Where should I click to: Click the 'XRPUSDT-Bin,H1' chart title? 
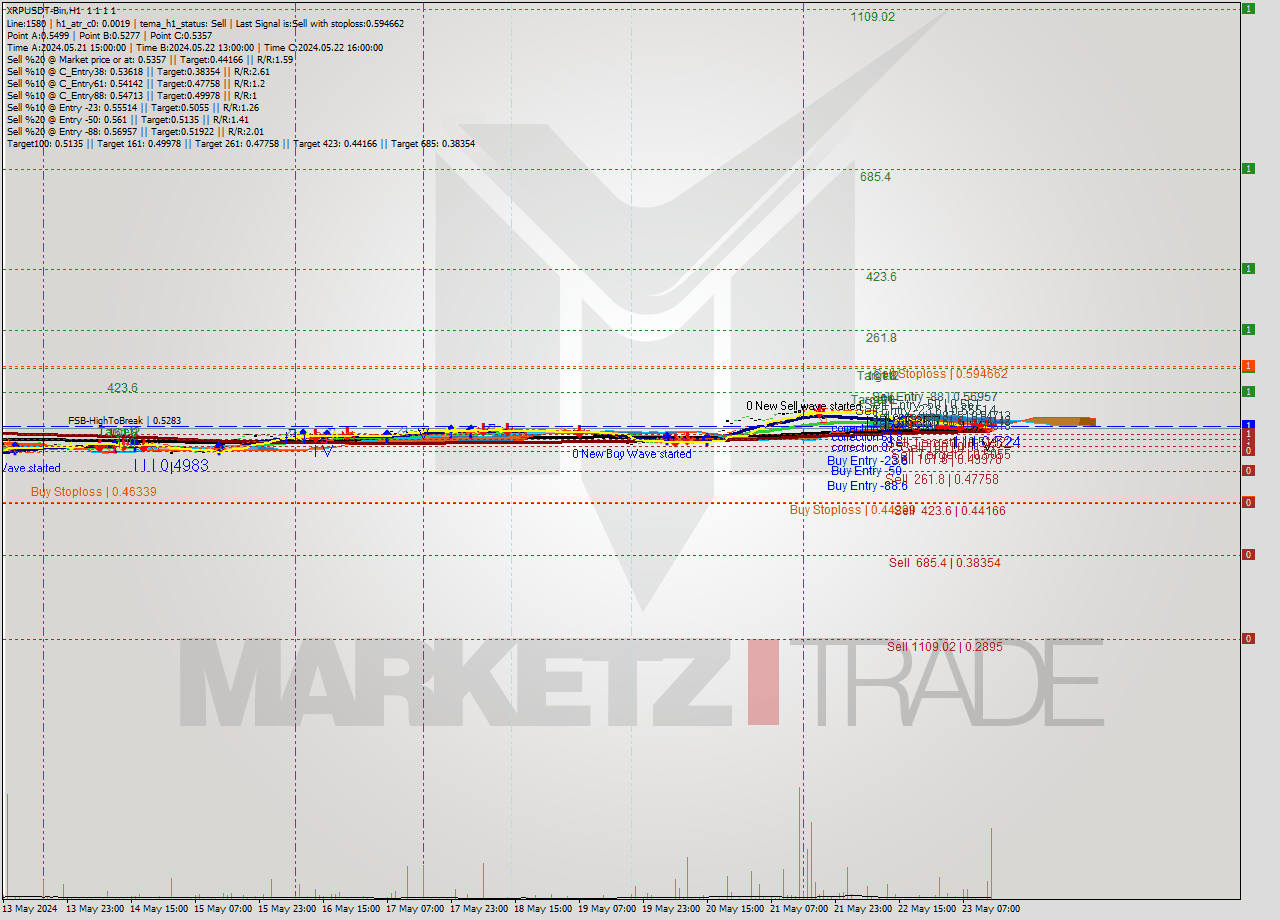pos(44,10)
